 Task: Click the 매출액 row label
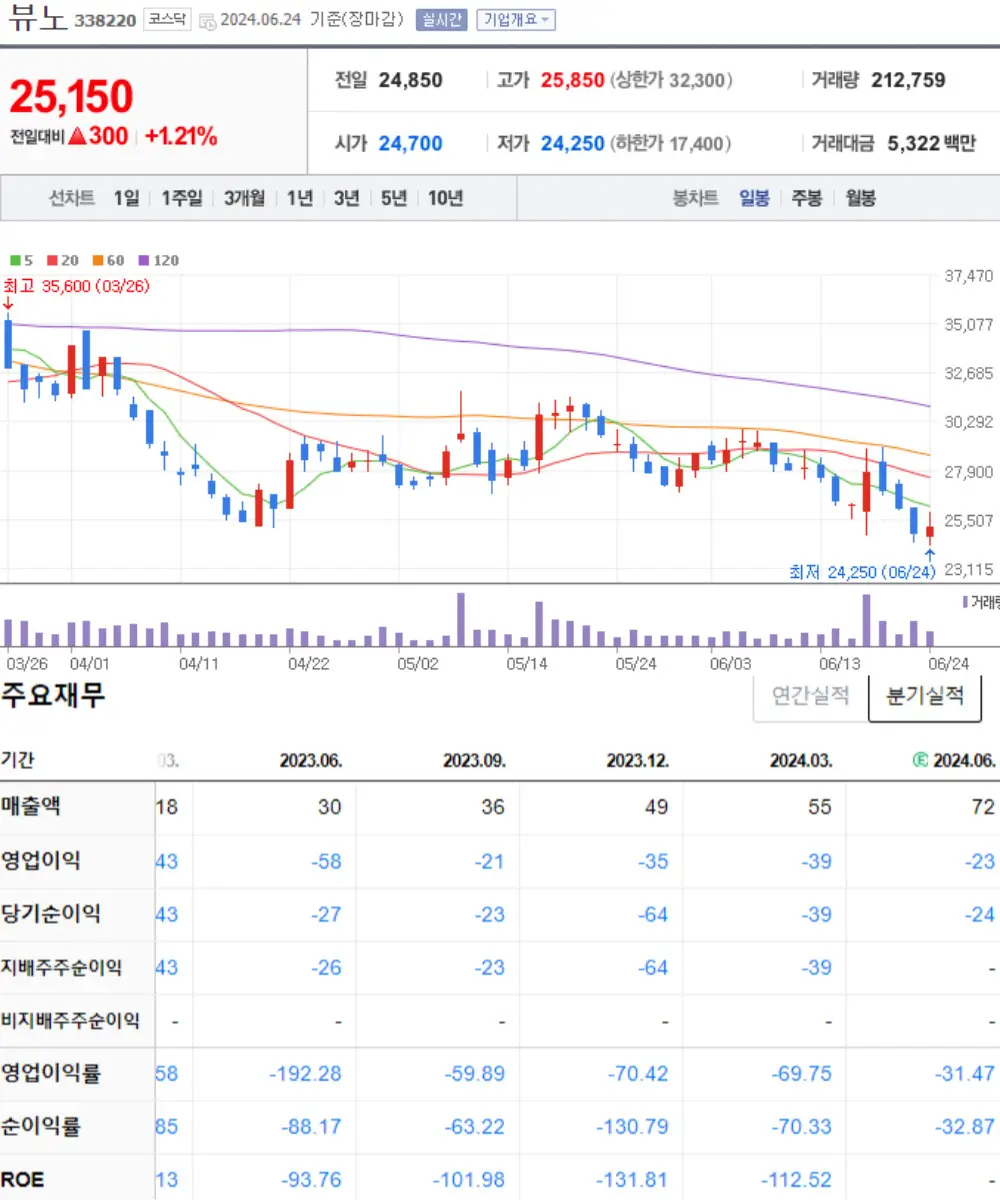tap(30, 806)
